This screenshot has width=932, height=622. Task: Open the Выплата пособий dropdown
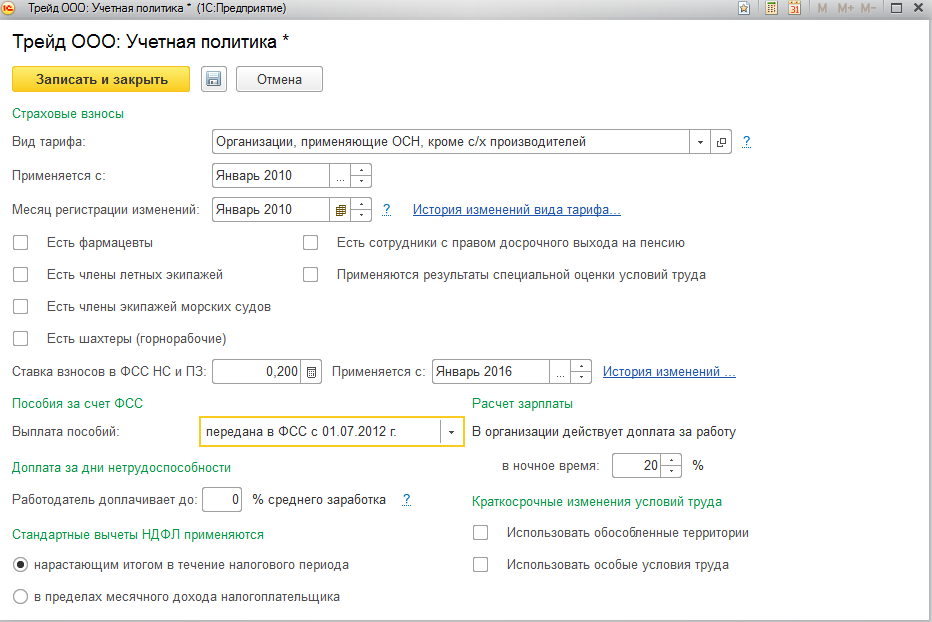452,432
